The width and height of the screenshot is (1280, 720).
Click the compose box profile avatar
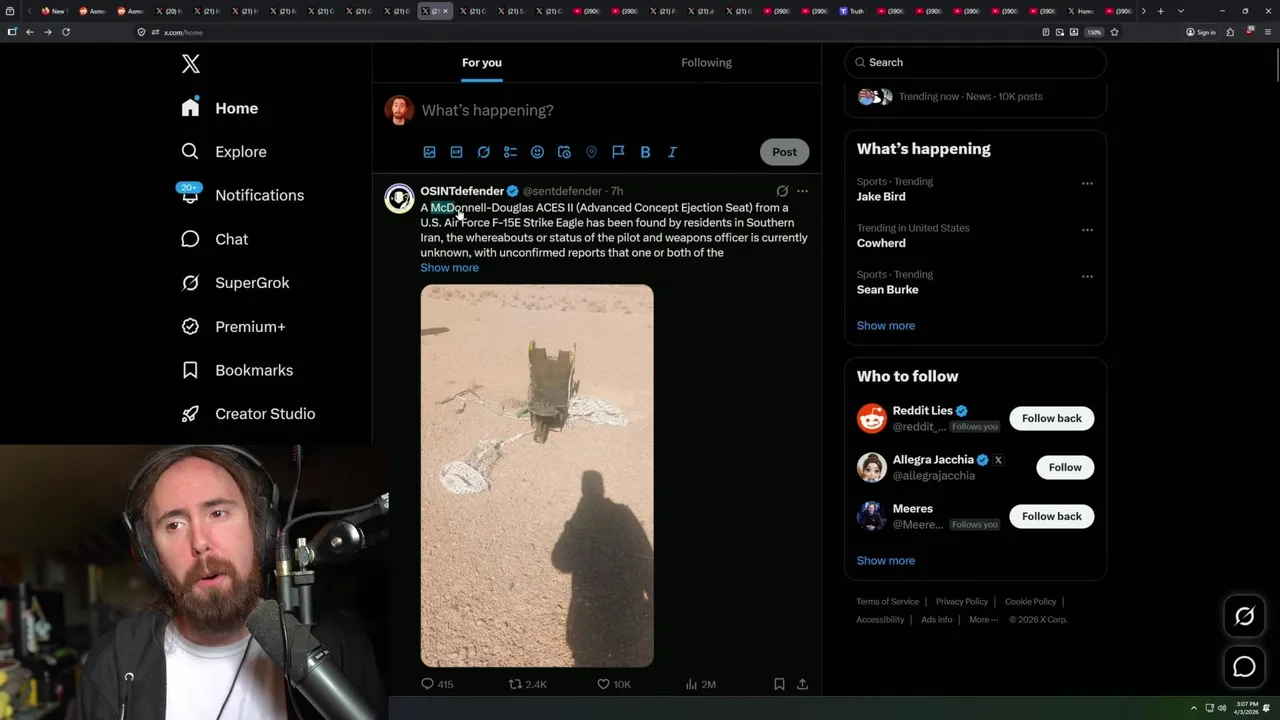pos(399,110)
